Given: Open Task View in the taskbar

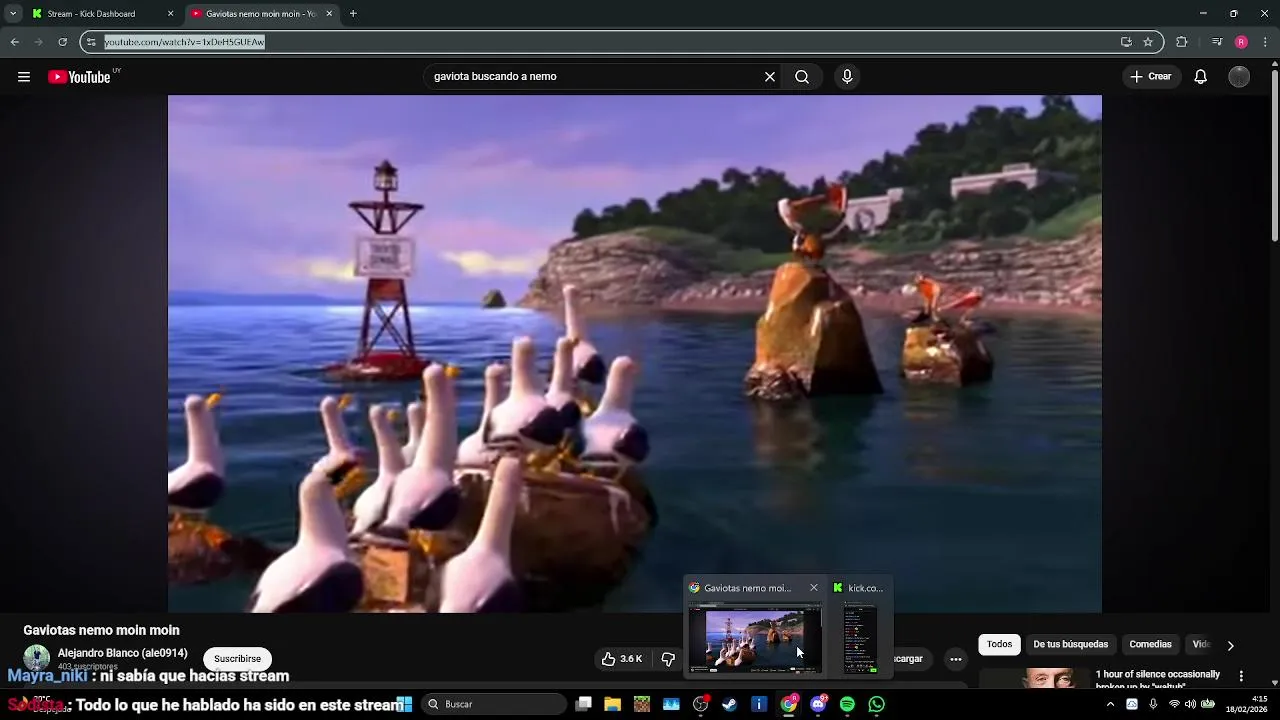Looking at the screenshot, I should (x=584, y=704).
